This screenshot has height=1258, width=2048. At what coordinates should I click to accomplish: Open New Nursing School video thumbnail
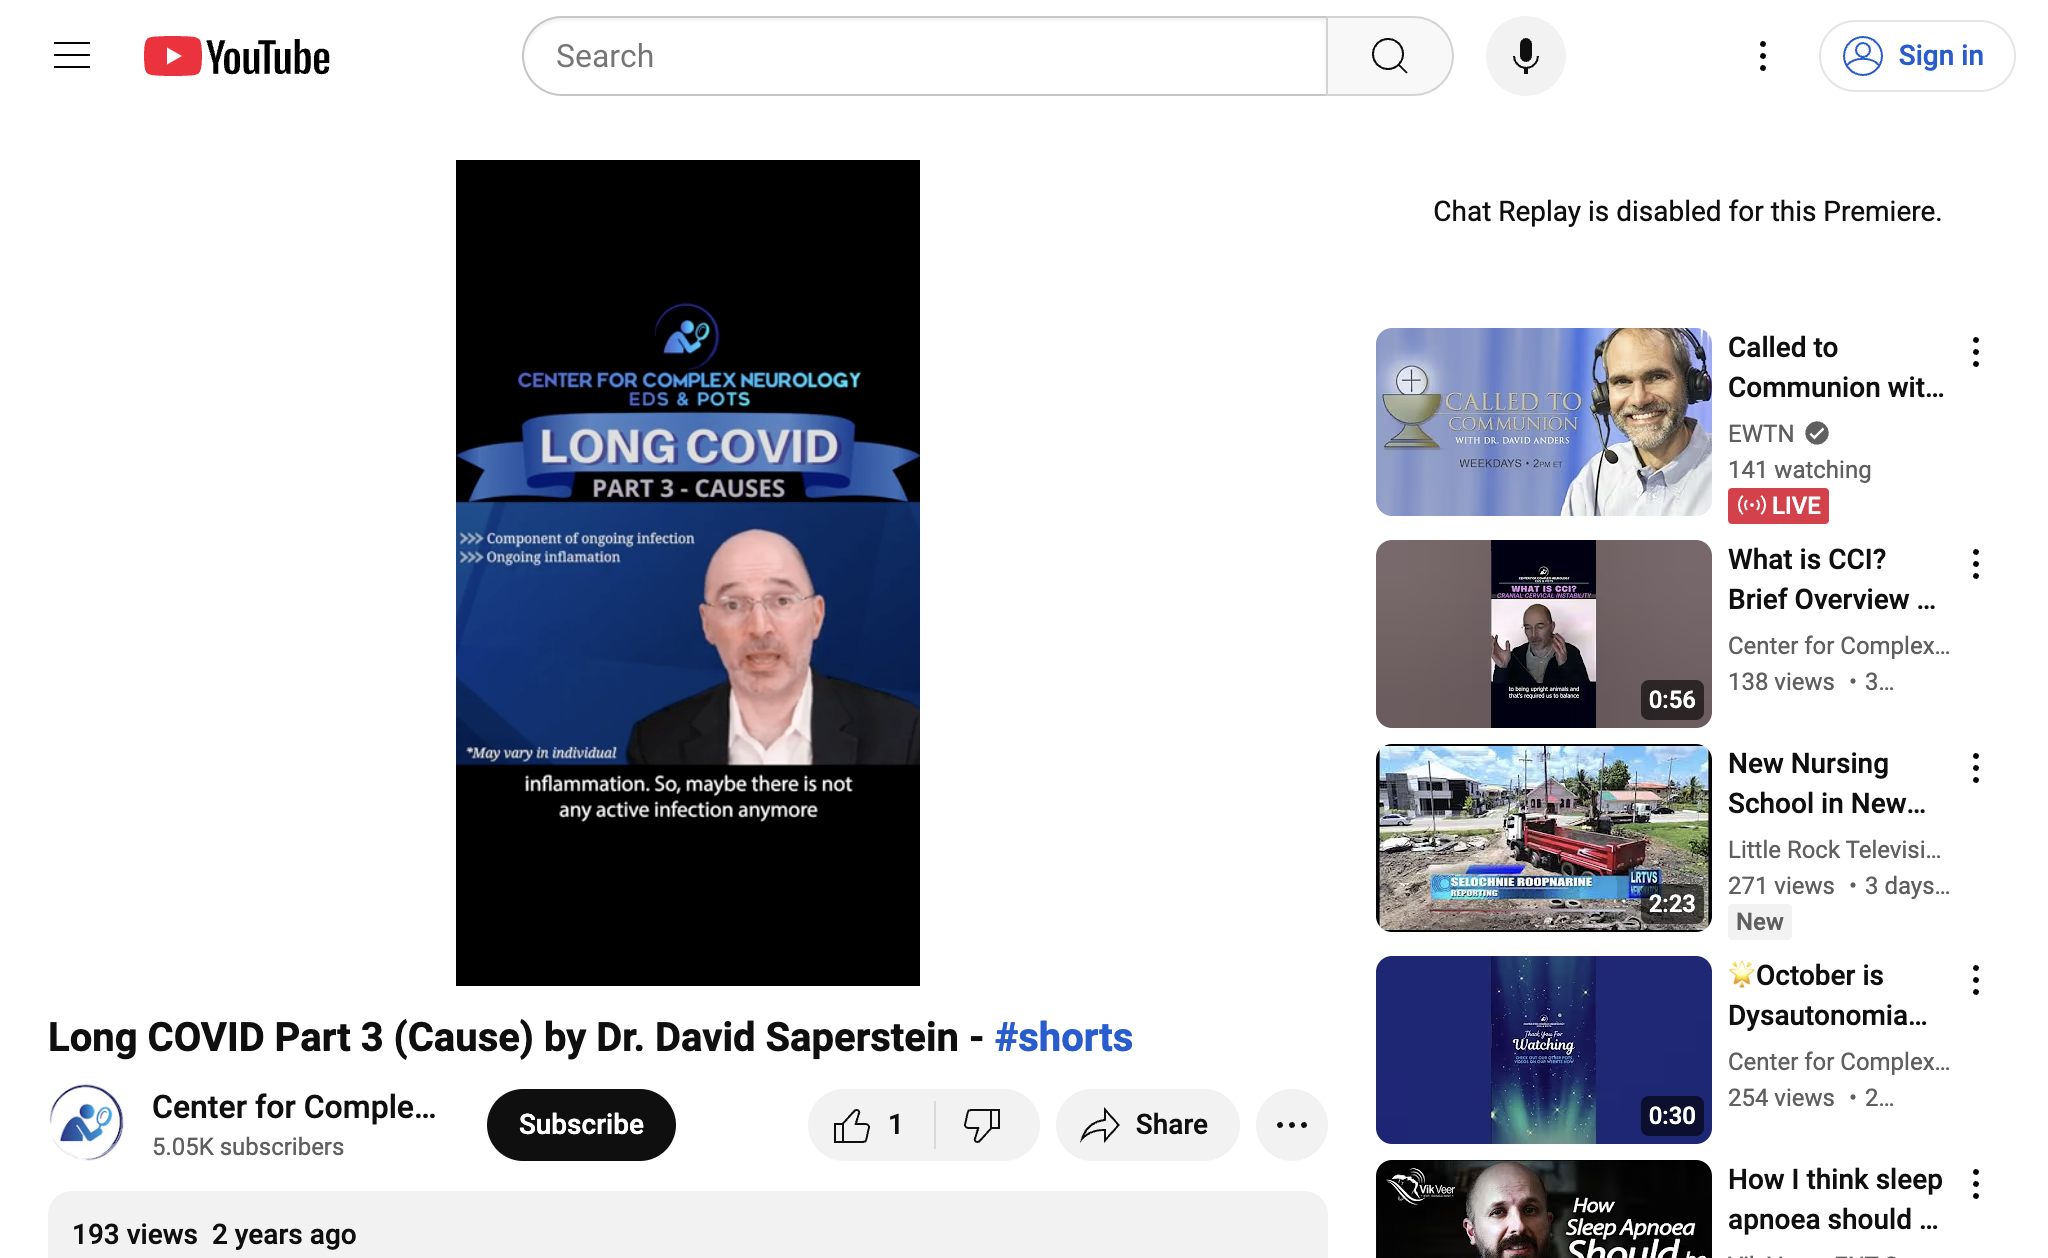click(1544, 838)
